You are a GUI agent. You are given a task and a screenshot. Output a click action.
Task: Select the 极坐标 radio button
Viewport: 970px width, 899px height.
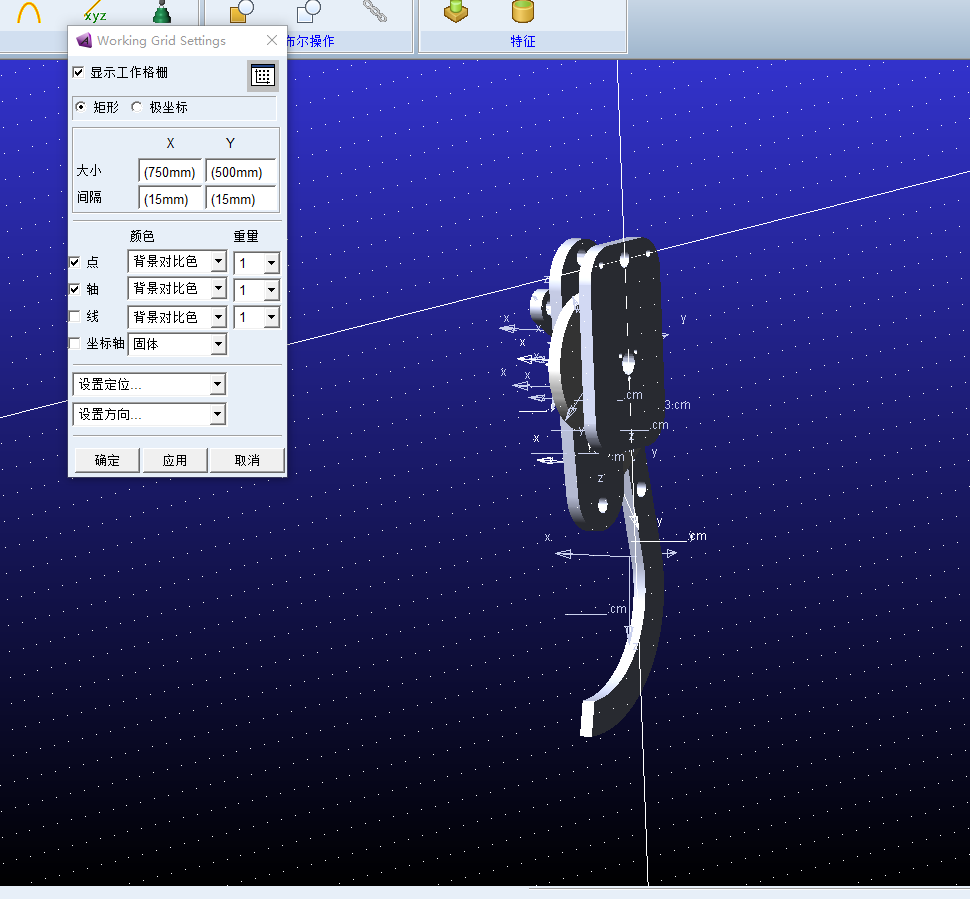pyautogui.click(x=137, y=107)
